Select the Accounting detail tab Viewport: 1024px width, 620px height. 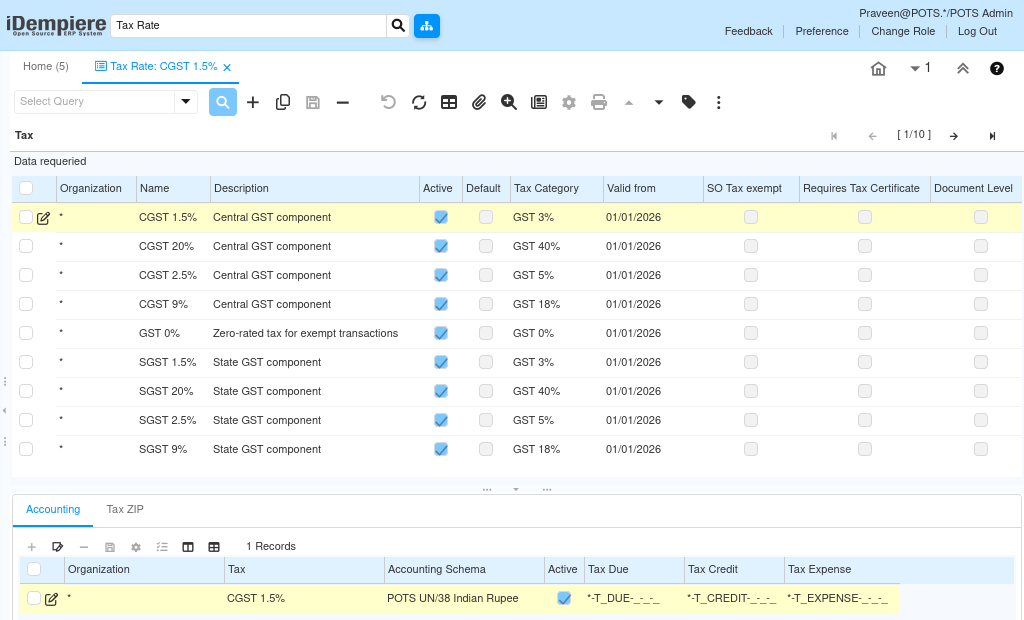pyautogui.click(x=53, y=510)
